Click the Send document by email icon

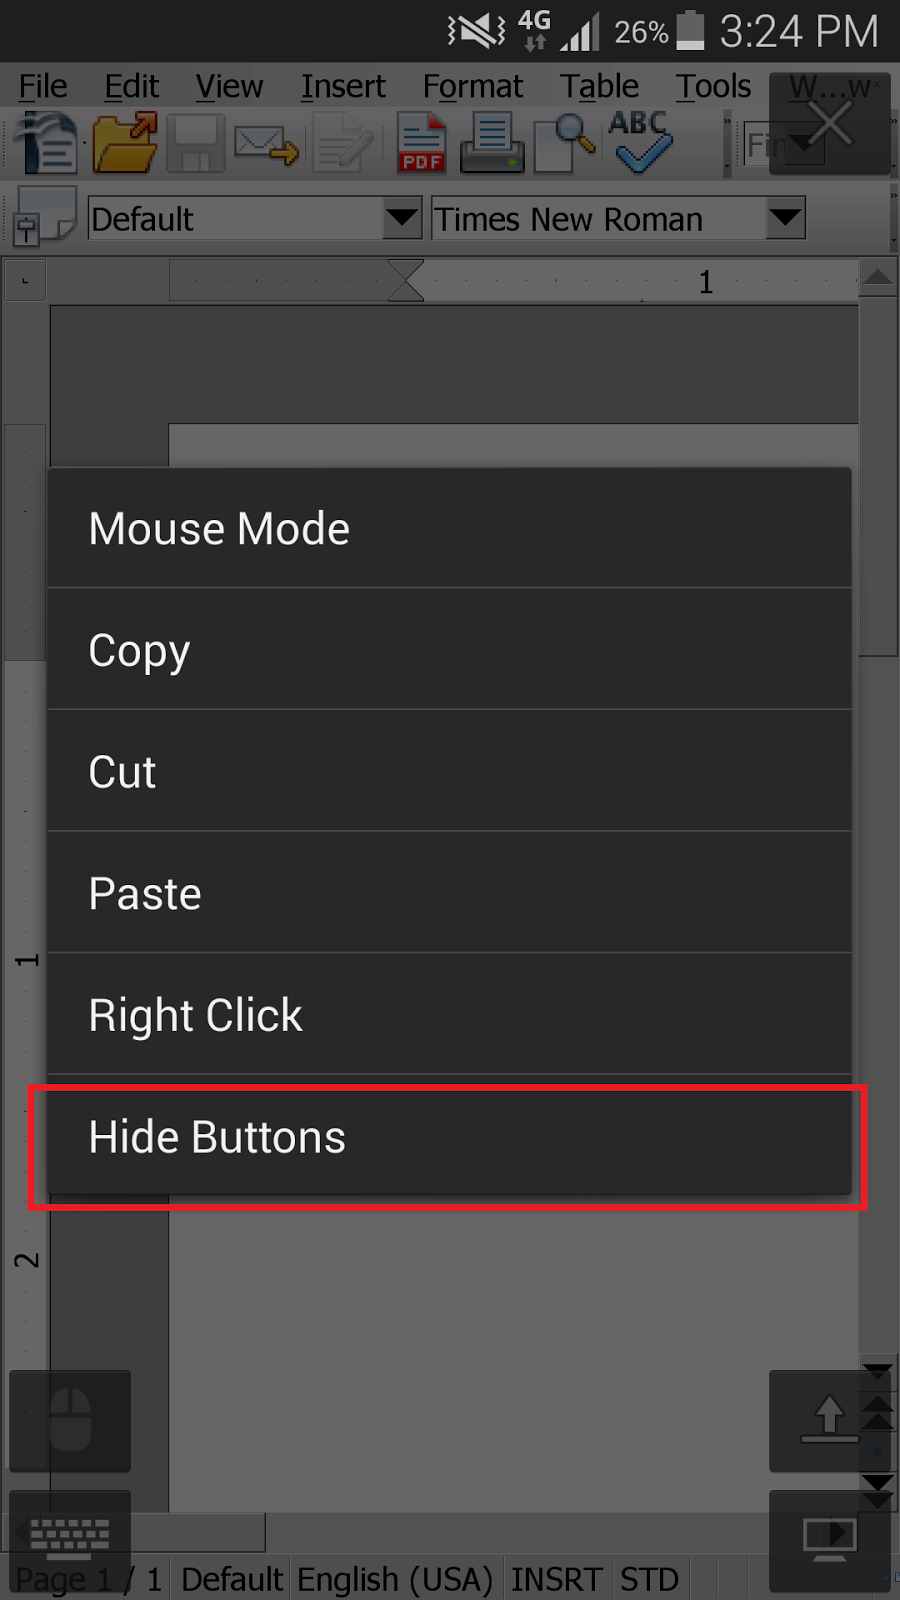pyautogui.click(x=266, y=143)
